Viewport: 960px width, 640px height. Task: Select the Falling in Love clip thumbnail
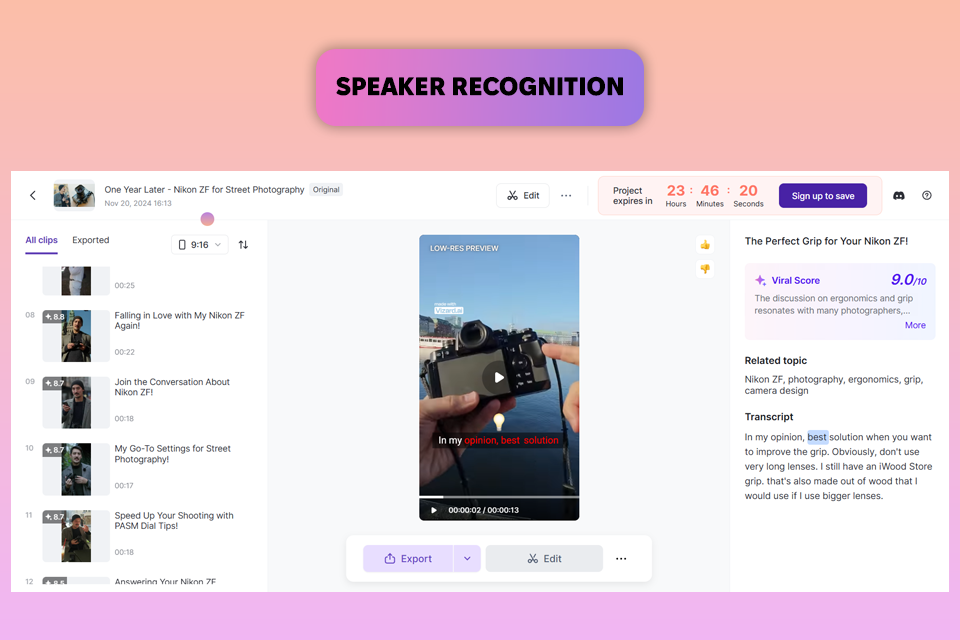pos(76,336)
